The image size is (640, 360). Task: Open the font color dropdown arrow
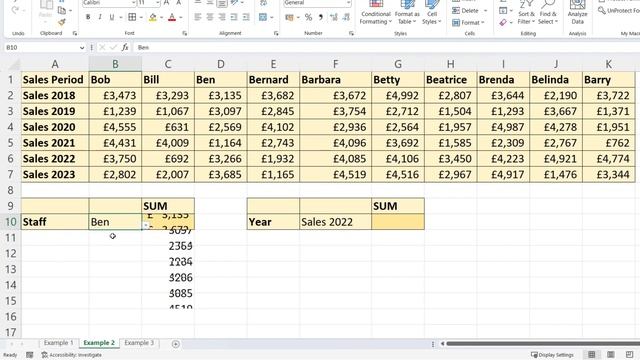[x=181, y=17]
